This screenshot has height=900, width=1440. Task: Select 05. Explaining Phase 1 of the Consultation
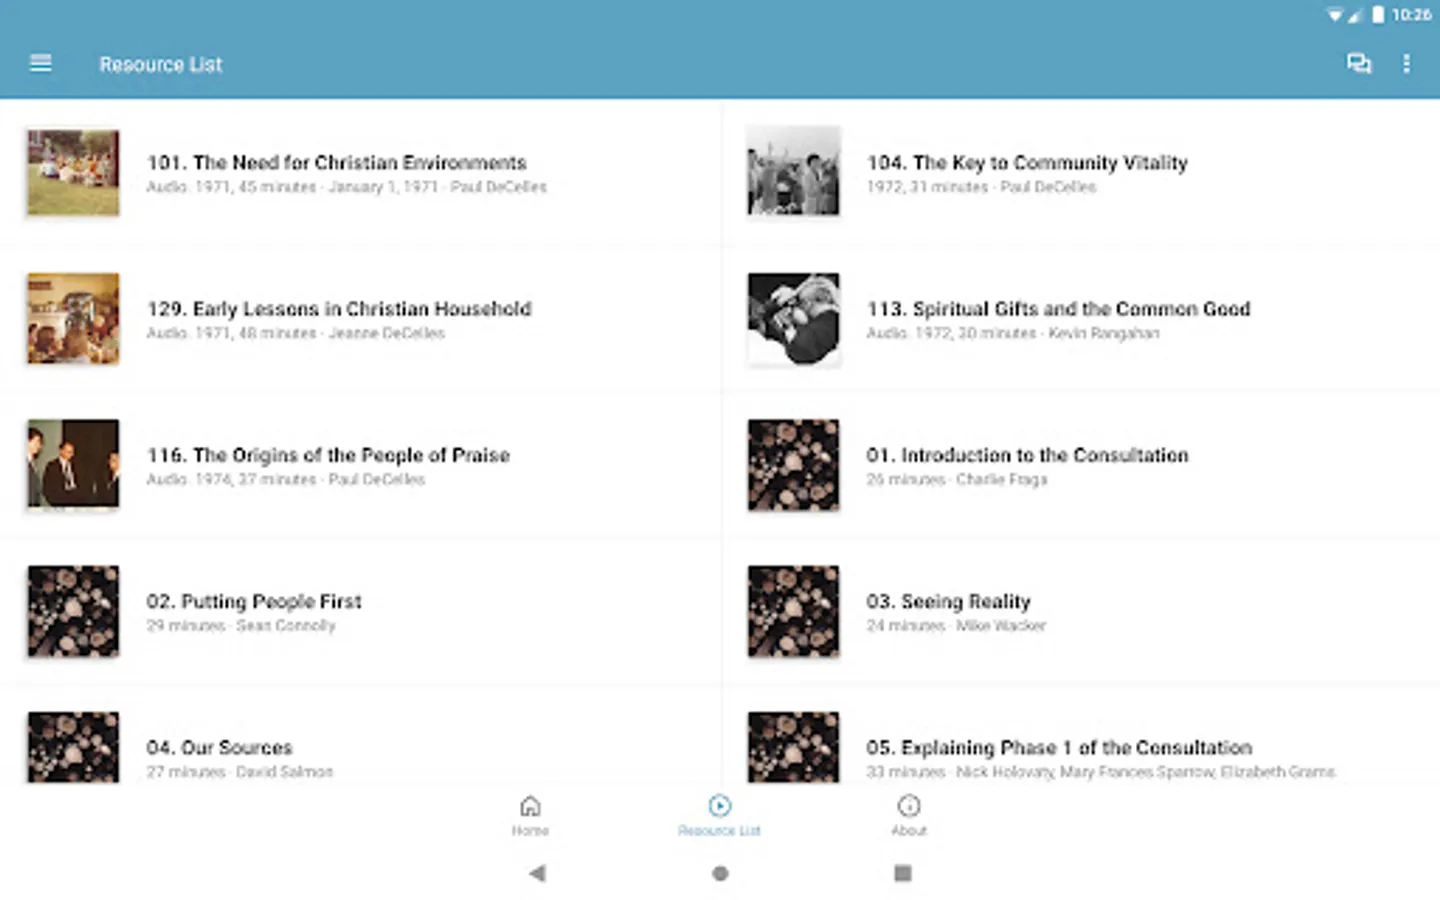pos(1058,748)
